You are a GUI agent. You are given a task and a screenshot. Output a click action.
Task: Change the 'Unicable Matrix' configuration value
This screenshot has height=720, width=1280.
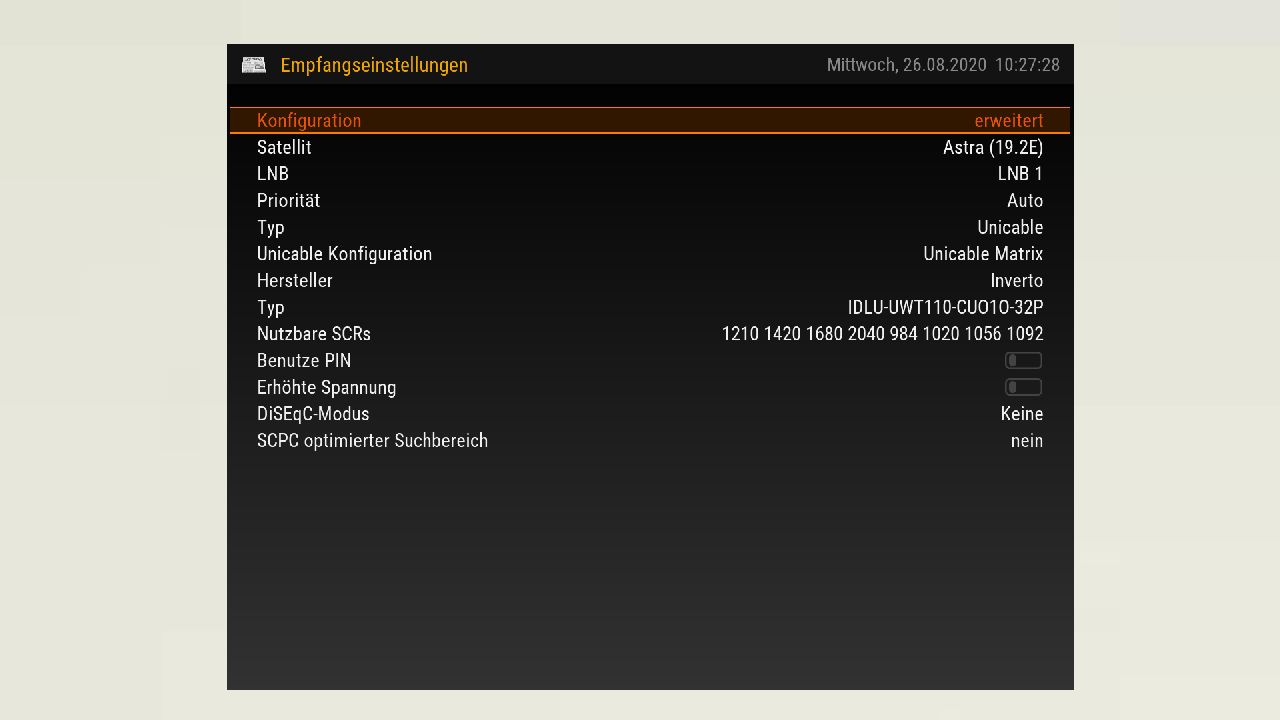click(982, 254)
